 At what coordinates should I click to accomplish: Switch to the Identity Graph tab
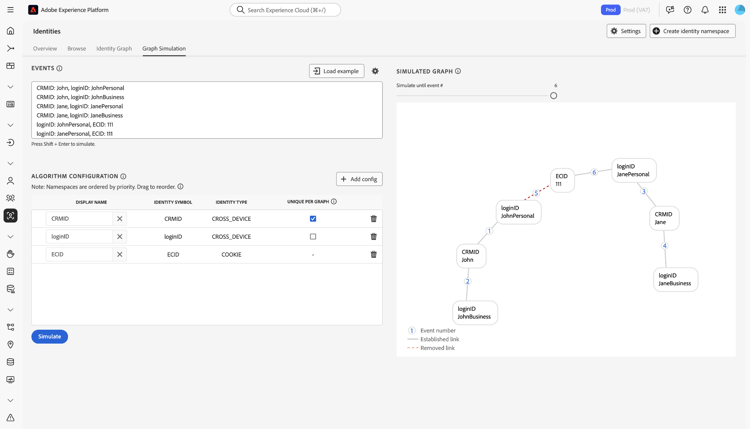click(x=114, y=48)
